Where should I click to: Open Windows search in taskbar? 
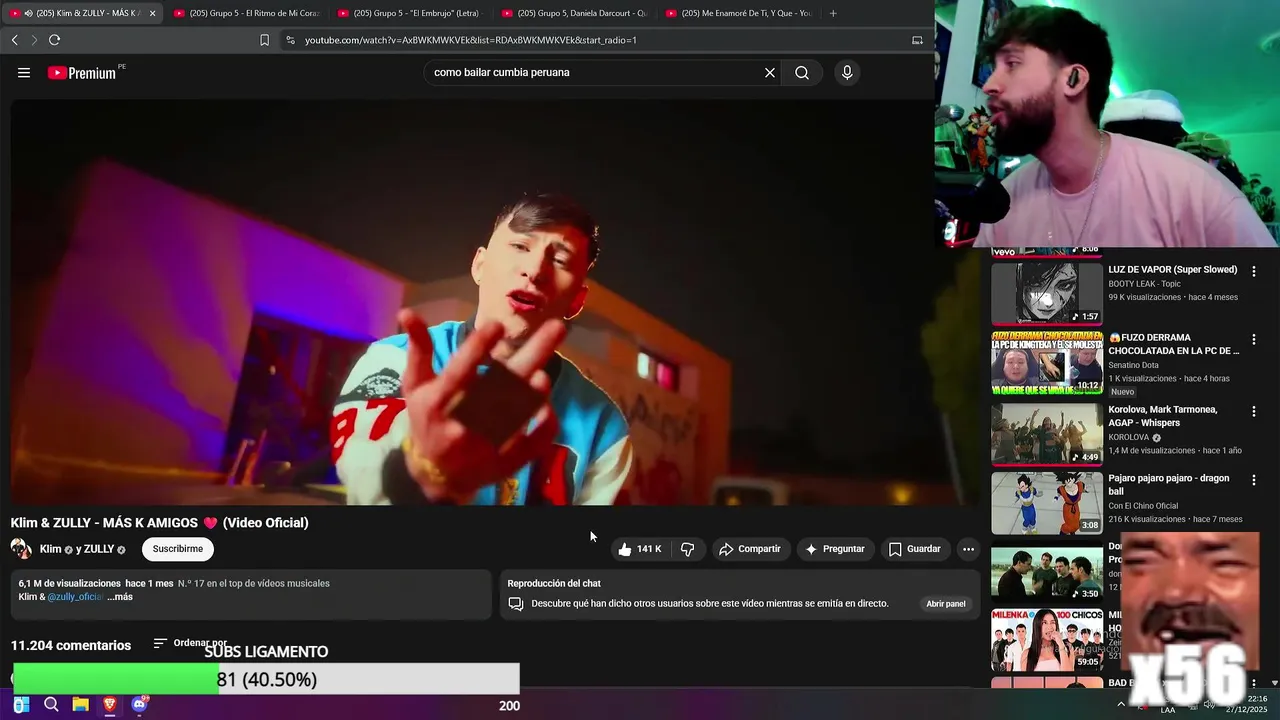tap(51, 705)
